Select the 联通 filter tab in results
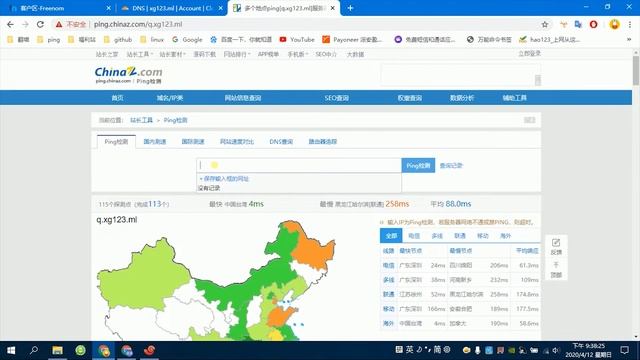The width and height of the screenshot is (640, 360). pos(460,236)
